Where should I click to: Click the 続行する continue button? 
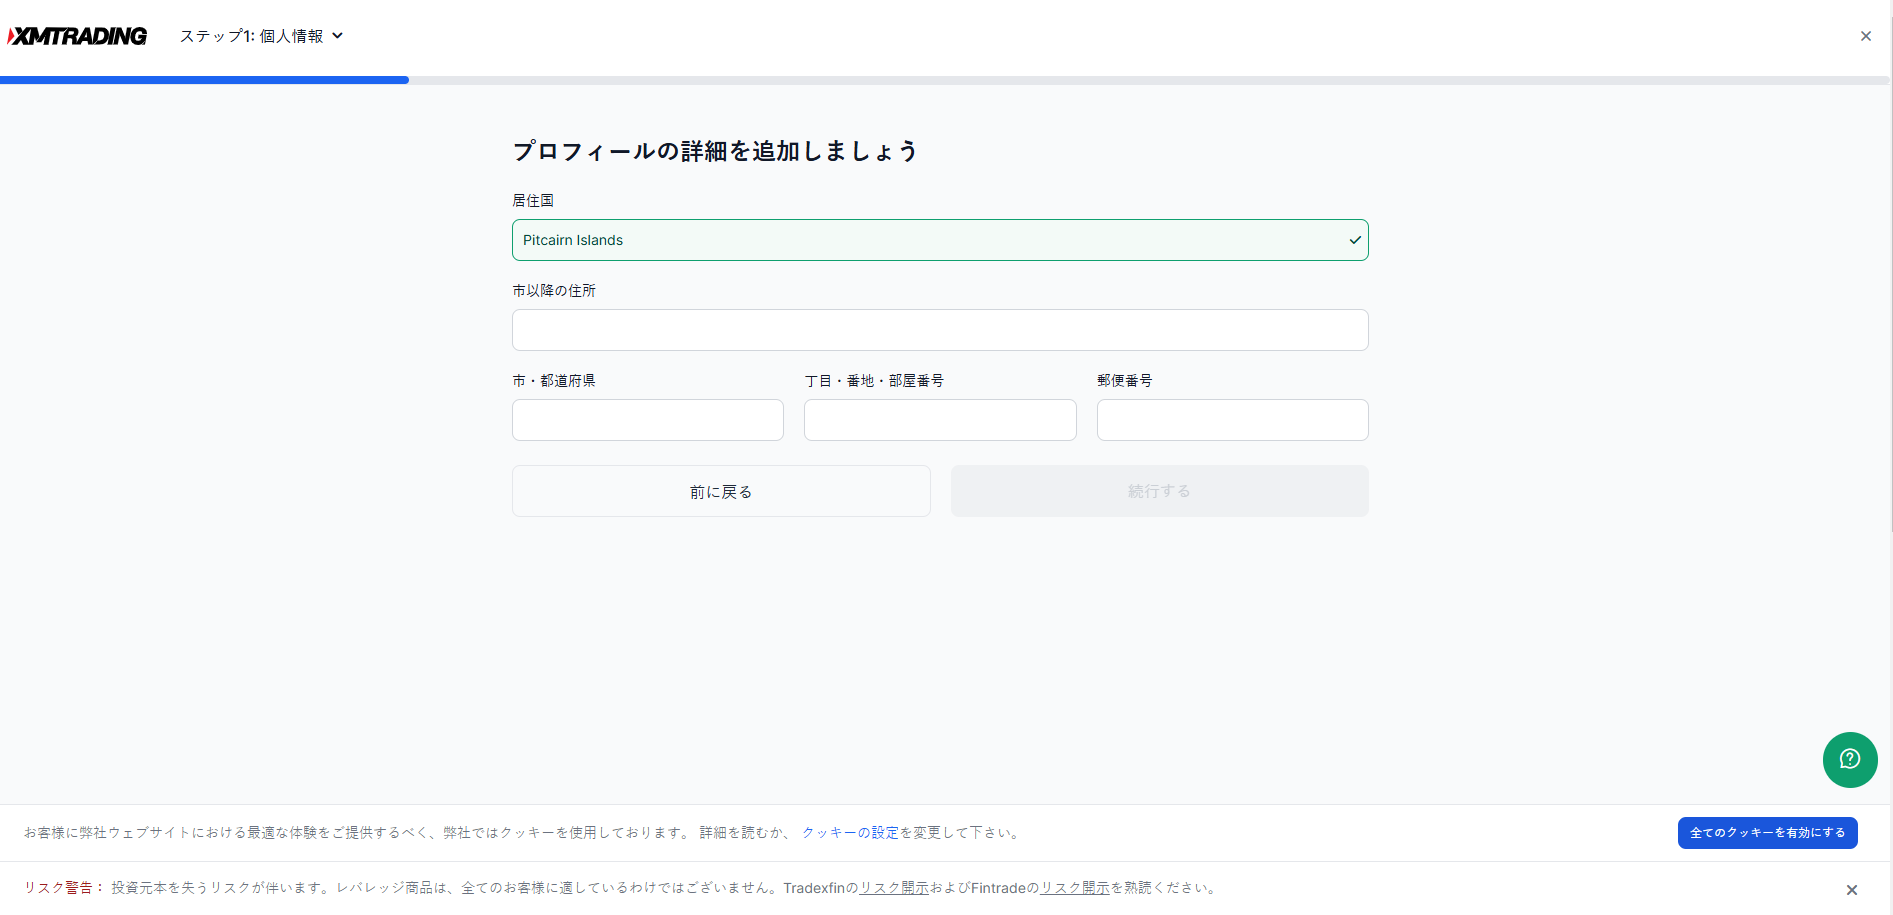1159,491
